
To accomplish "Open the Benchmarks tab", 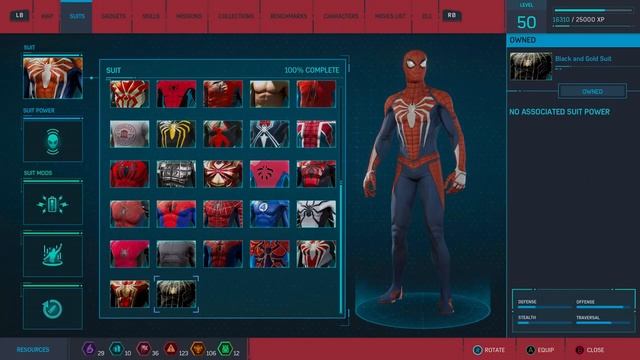I will pos(289,16).
